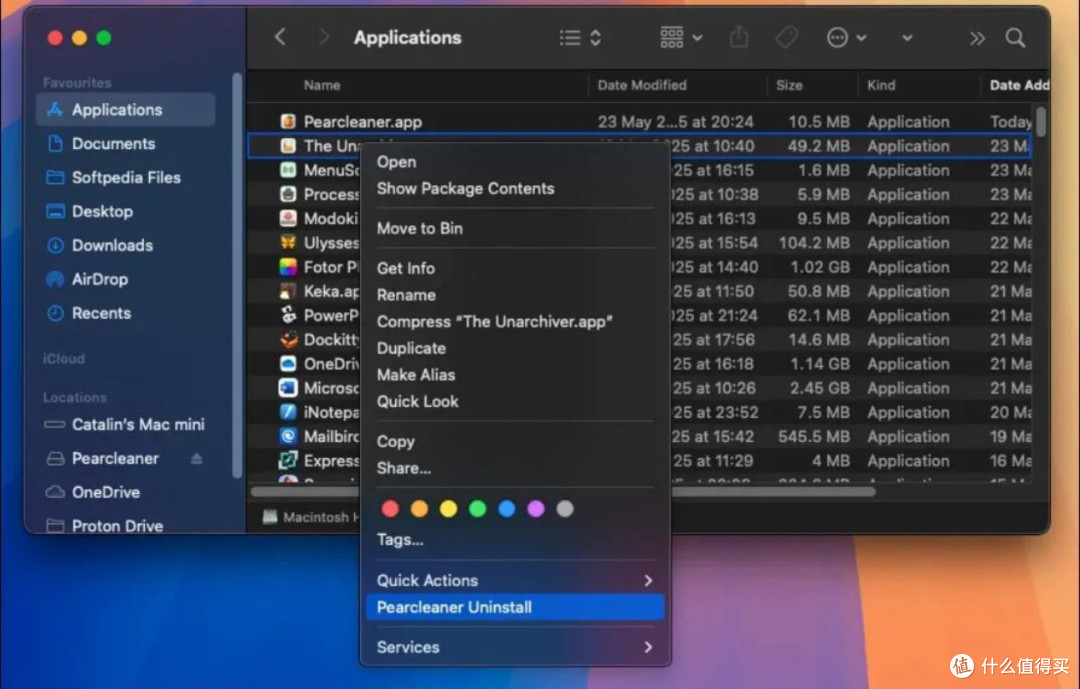The image size is (1080, 689).
Task: Click the Mailbird app icon
Action: [x=288, y=436]
